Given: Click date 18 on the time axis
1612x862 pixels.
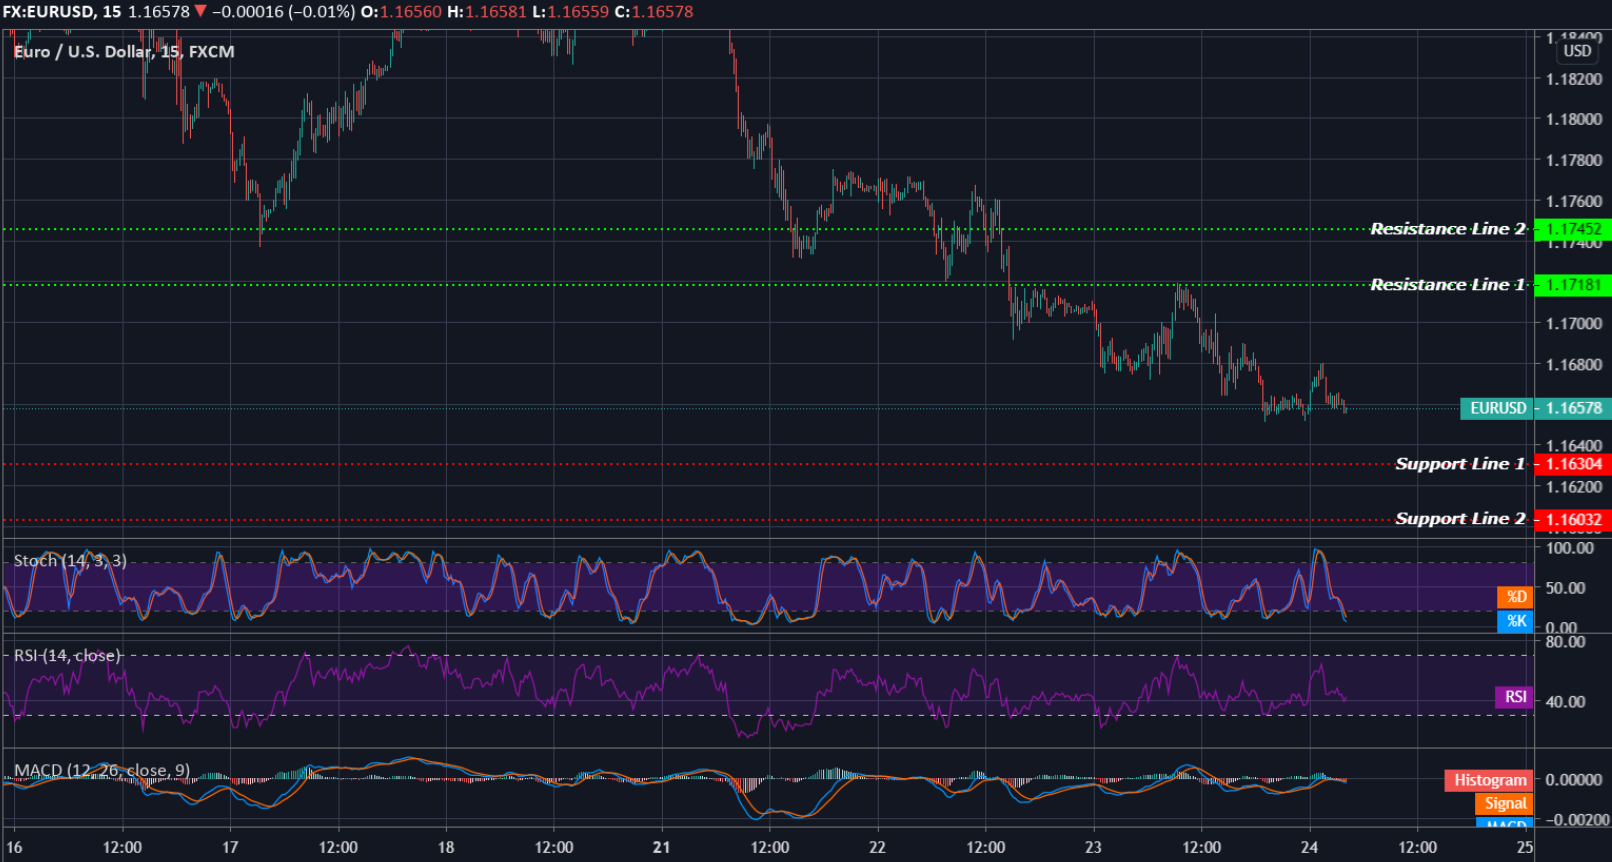Looking at the screenshot, I should [x=446, y=848].
